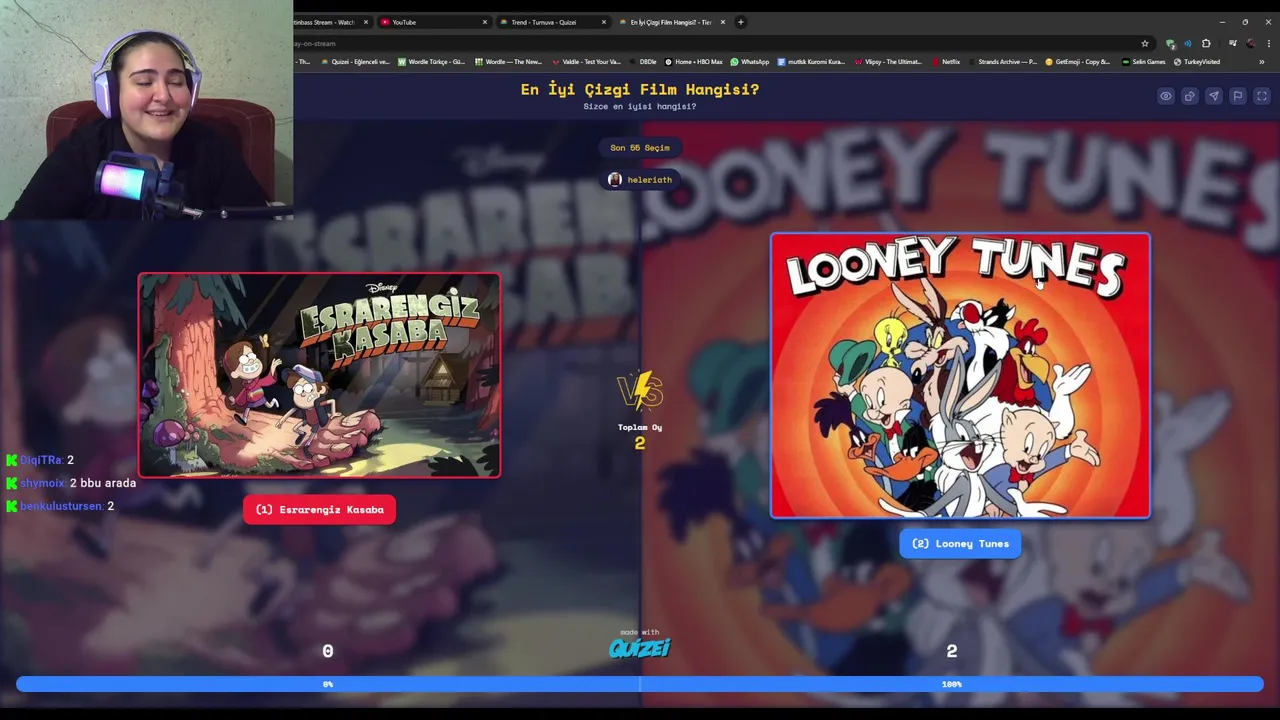Open the Netflix bookmark

945,62
